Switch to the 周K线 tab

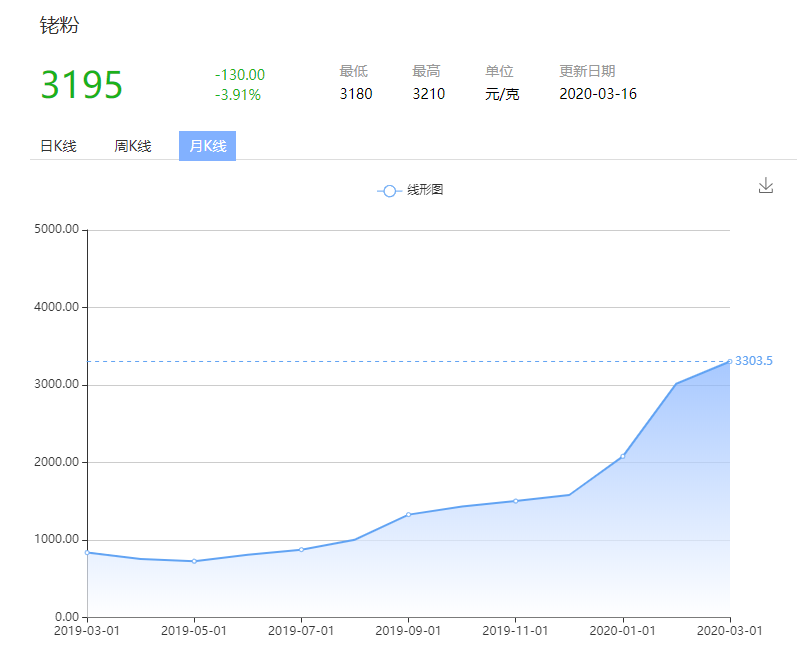pyautogui.click(x=133, y=146)
